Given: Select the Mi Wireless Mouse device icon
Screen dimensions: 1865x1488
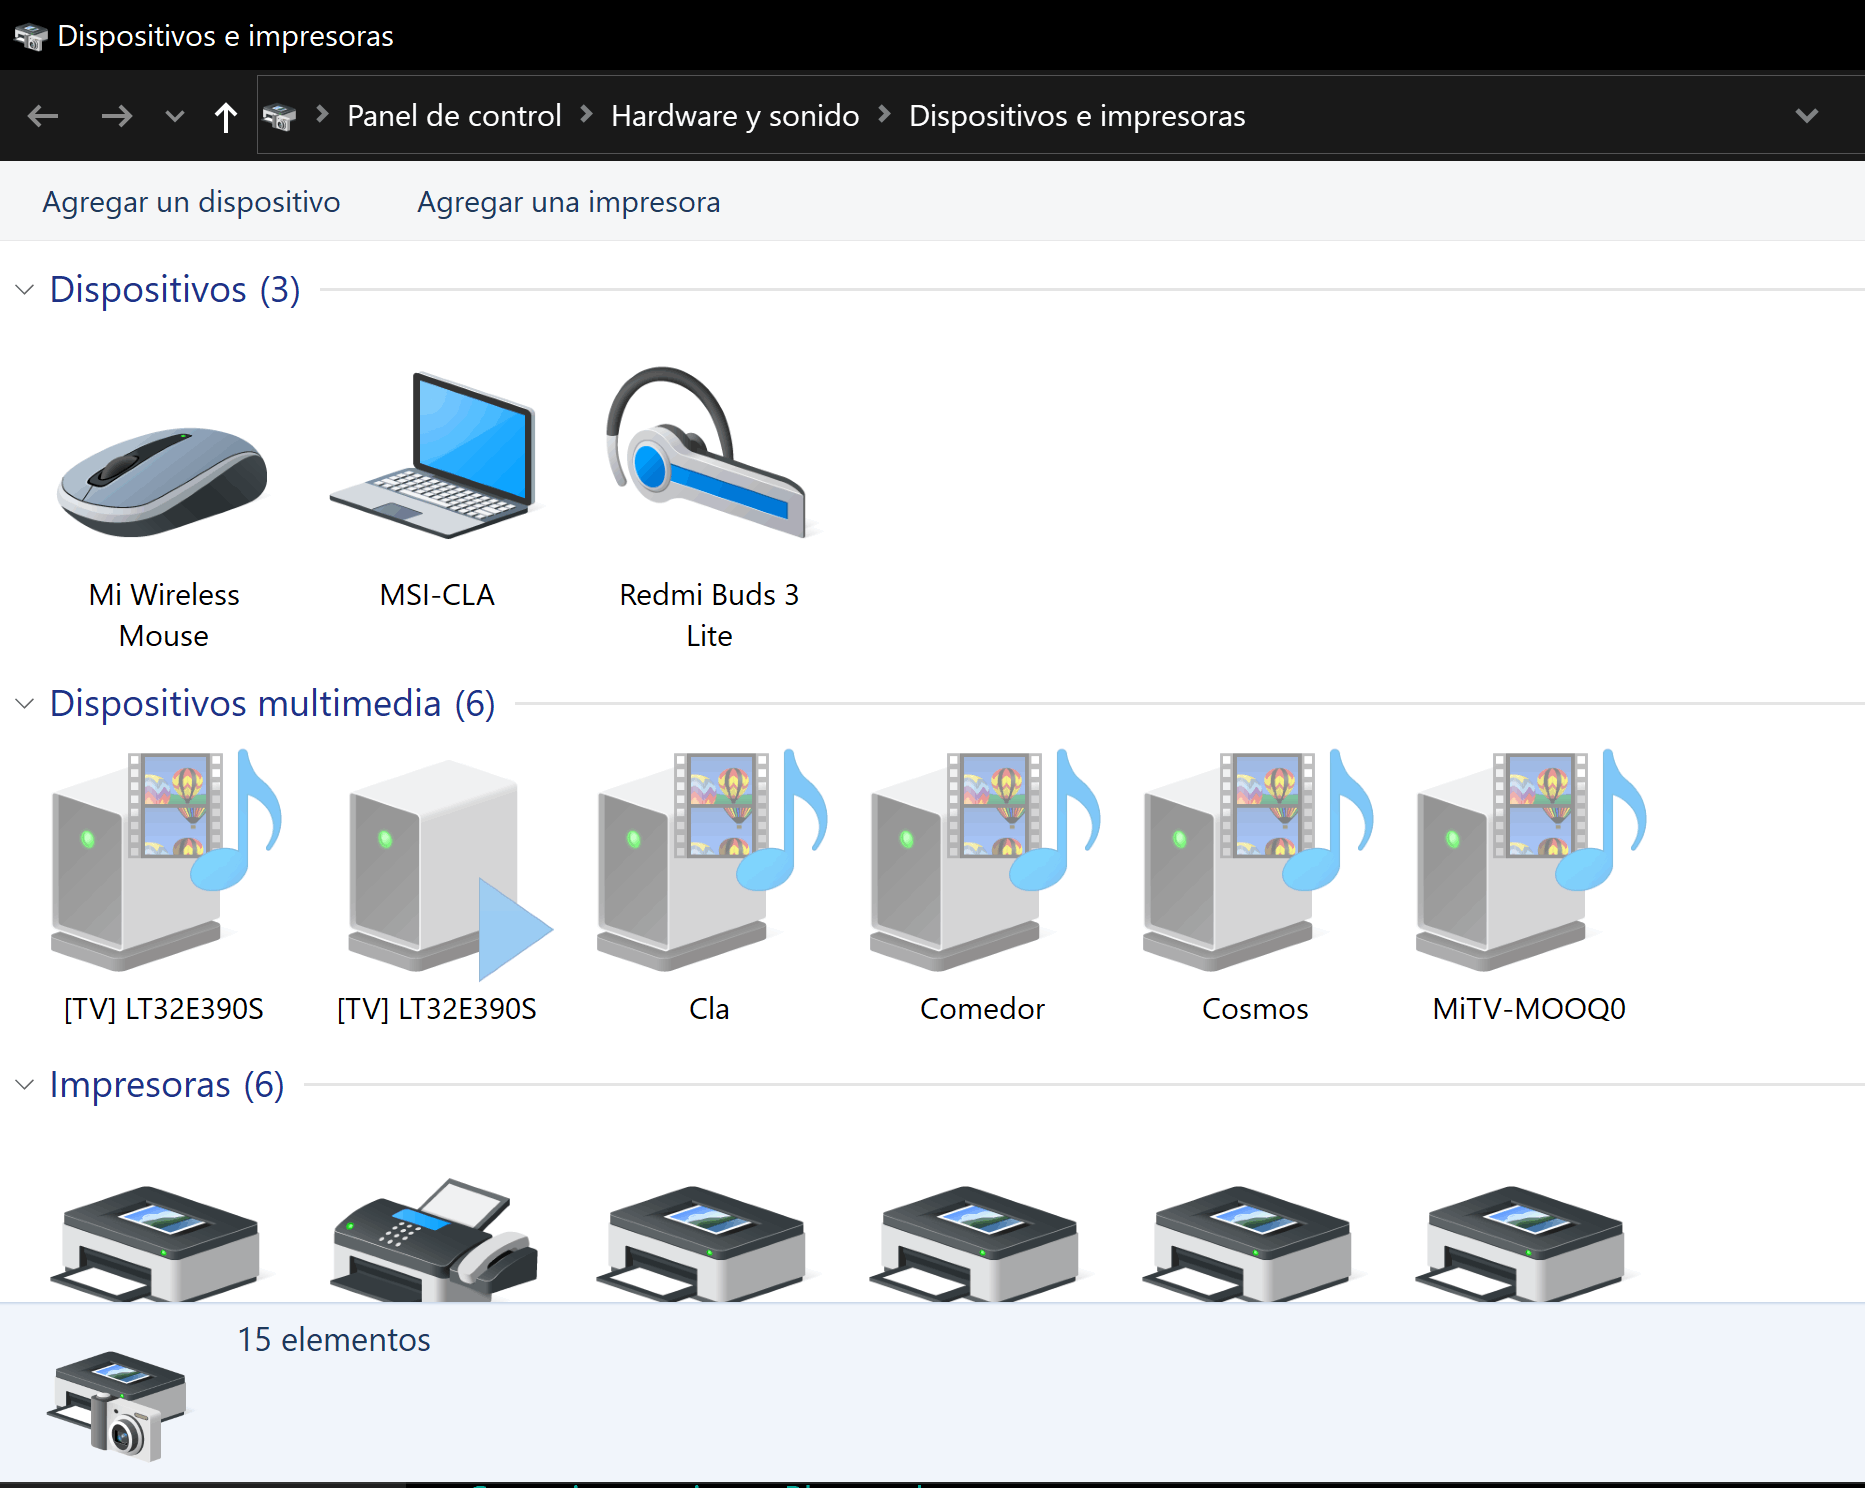Looking at the screenshot, I should pos(163,482).
